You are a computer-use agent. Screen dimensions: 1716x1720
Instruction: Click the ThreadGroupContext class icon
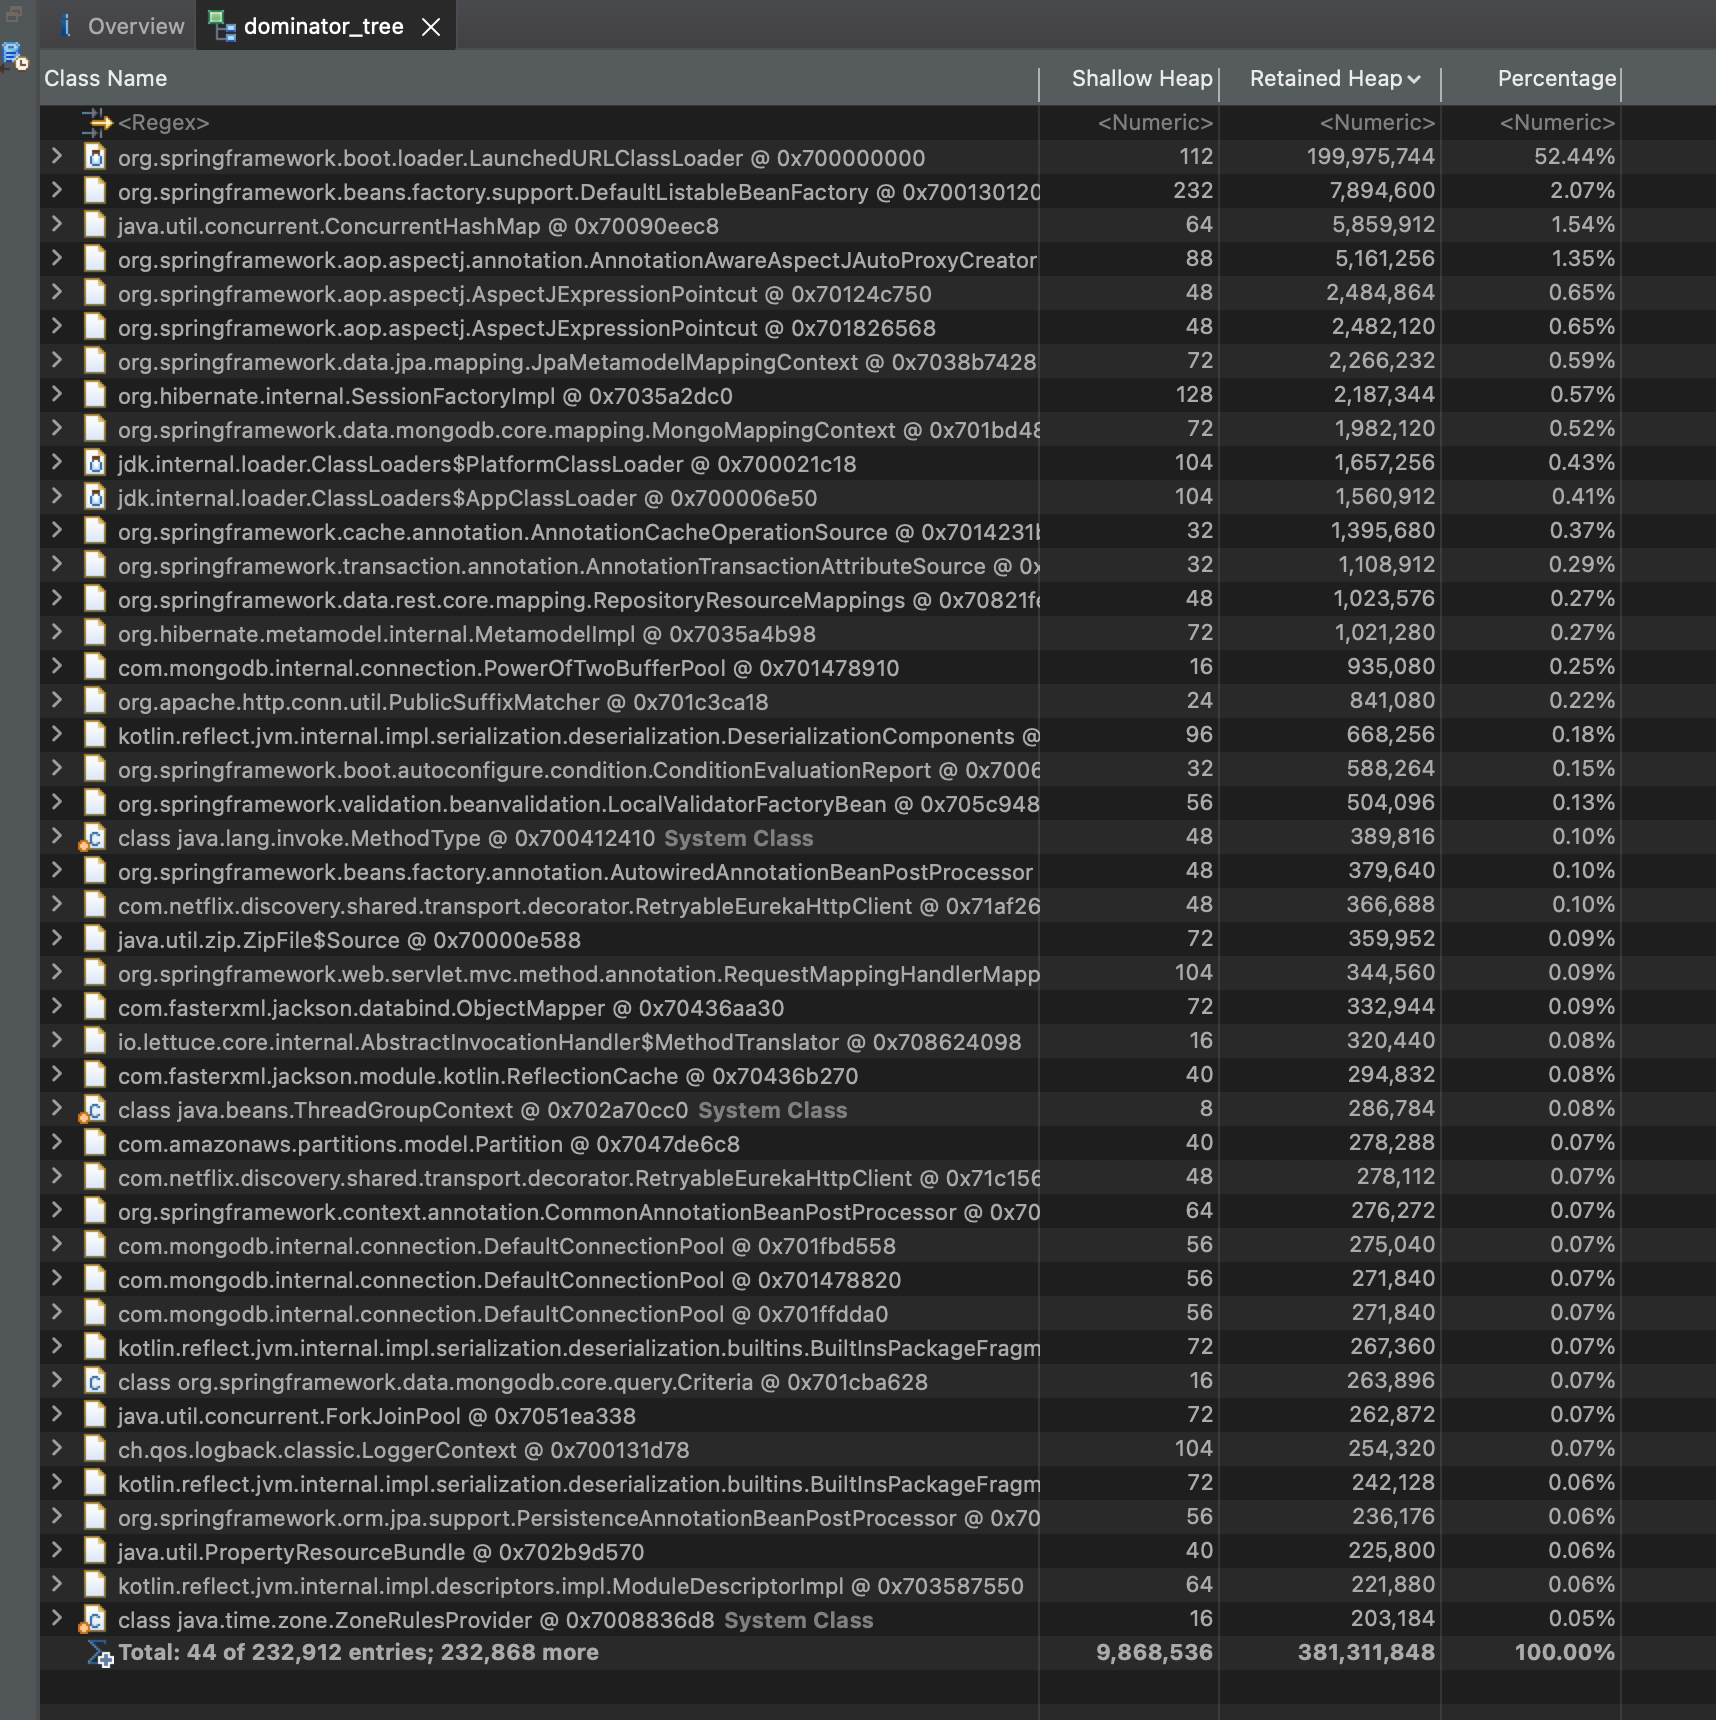click(x=93, y=1110)
